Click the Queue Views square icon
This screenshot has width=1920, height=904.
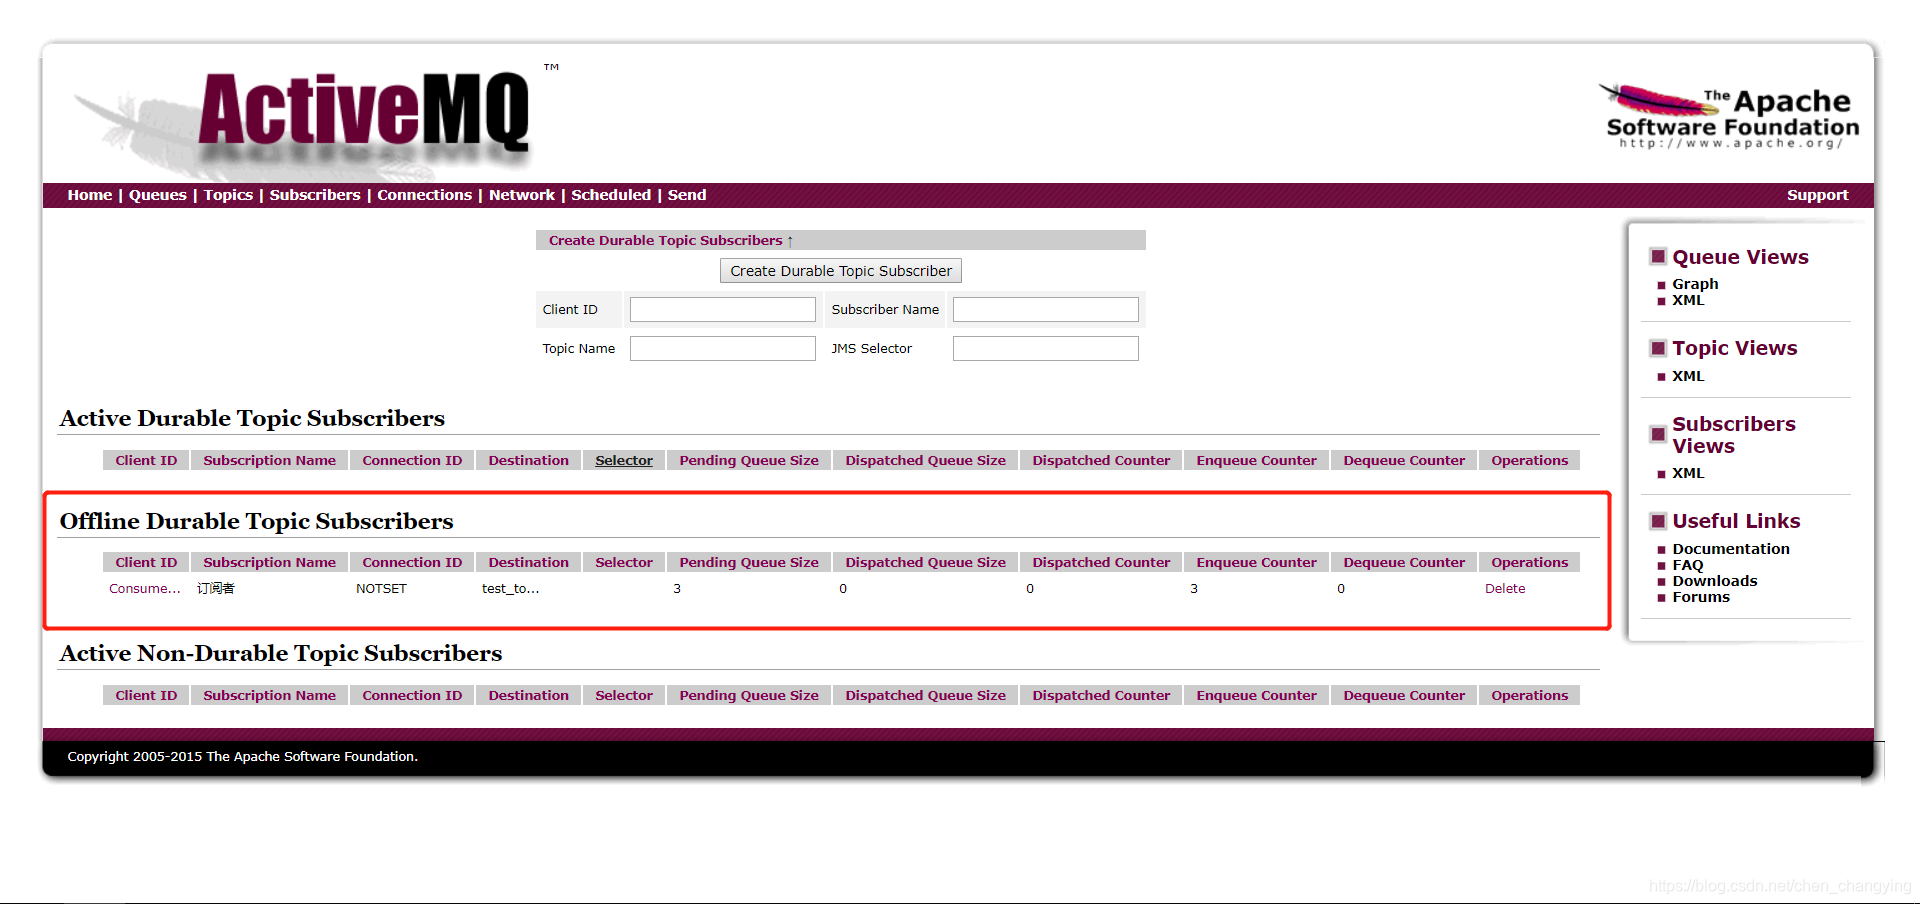[1658, 257]
